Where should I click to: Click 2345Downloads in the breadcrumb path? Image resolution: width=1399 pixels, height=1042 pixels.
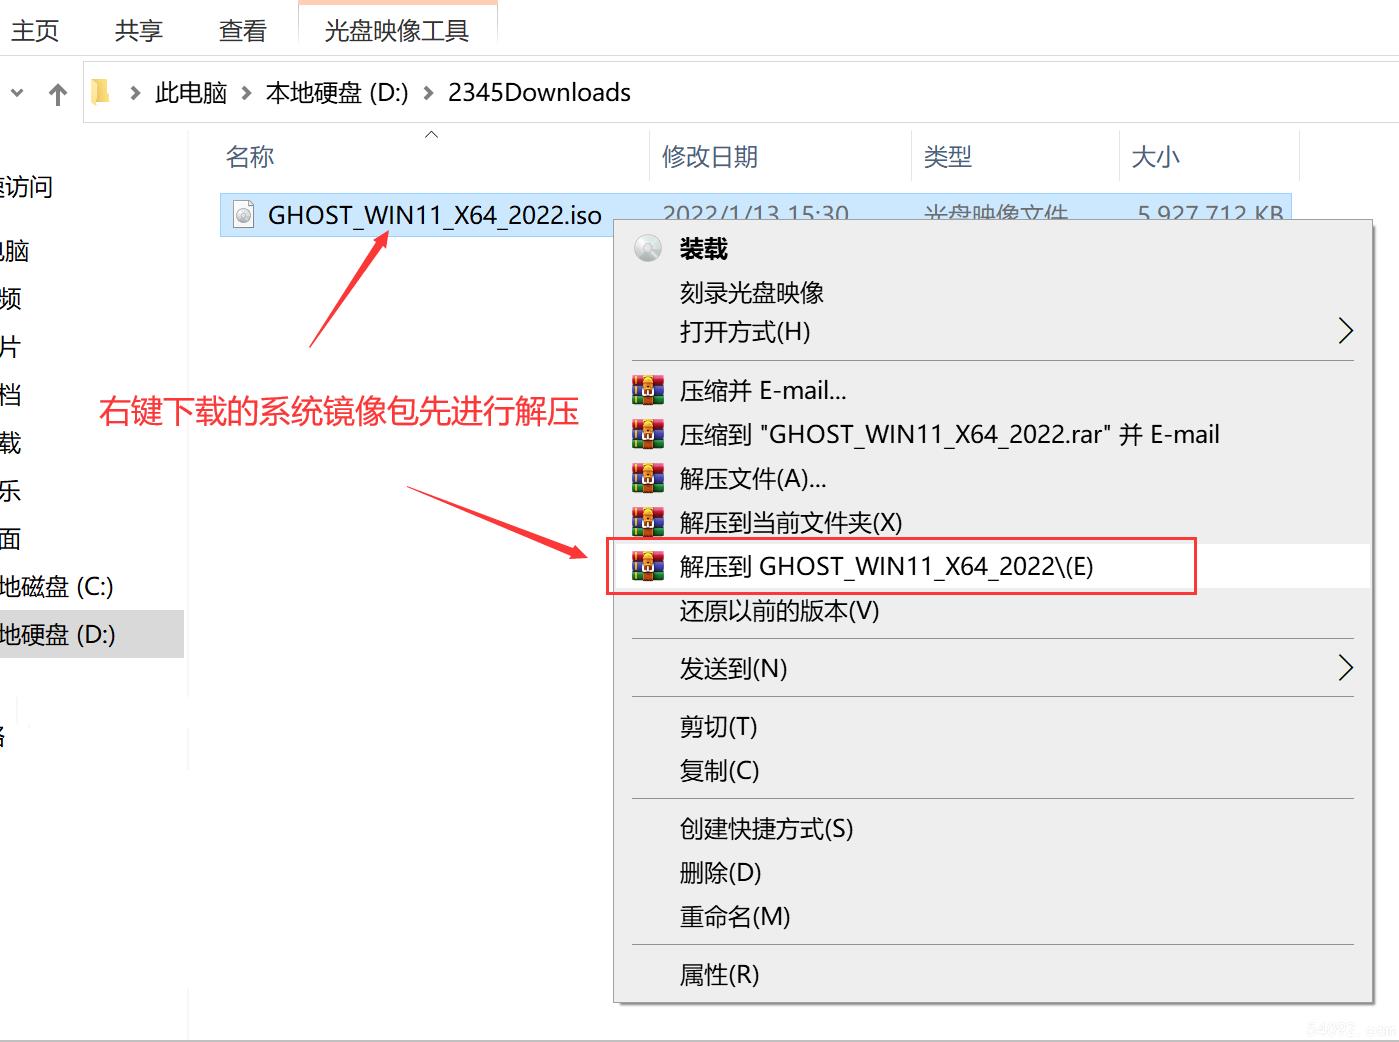(x=540, y=92)
